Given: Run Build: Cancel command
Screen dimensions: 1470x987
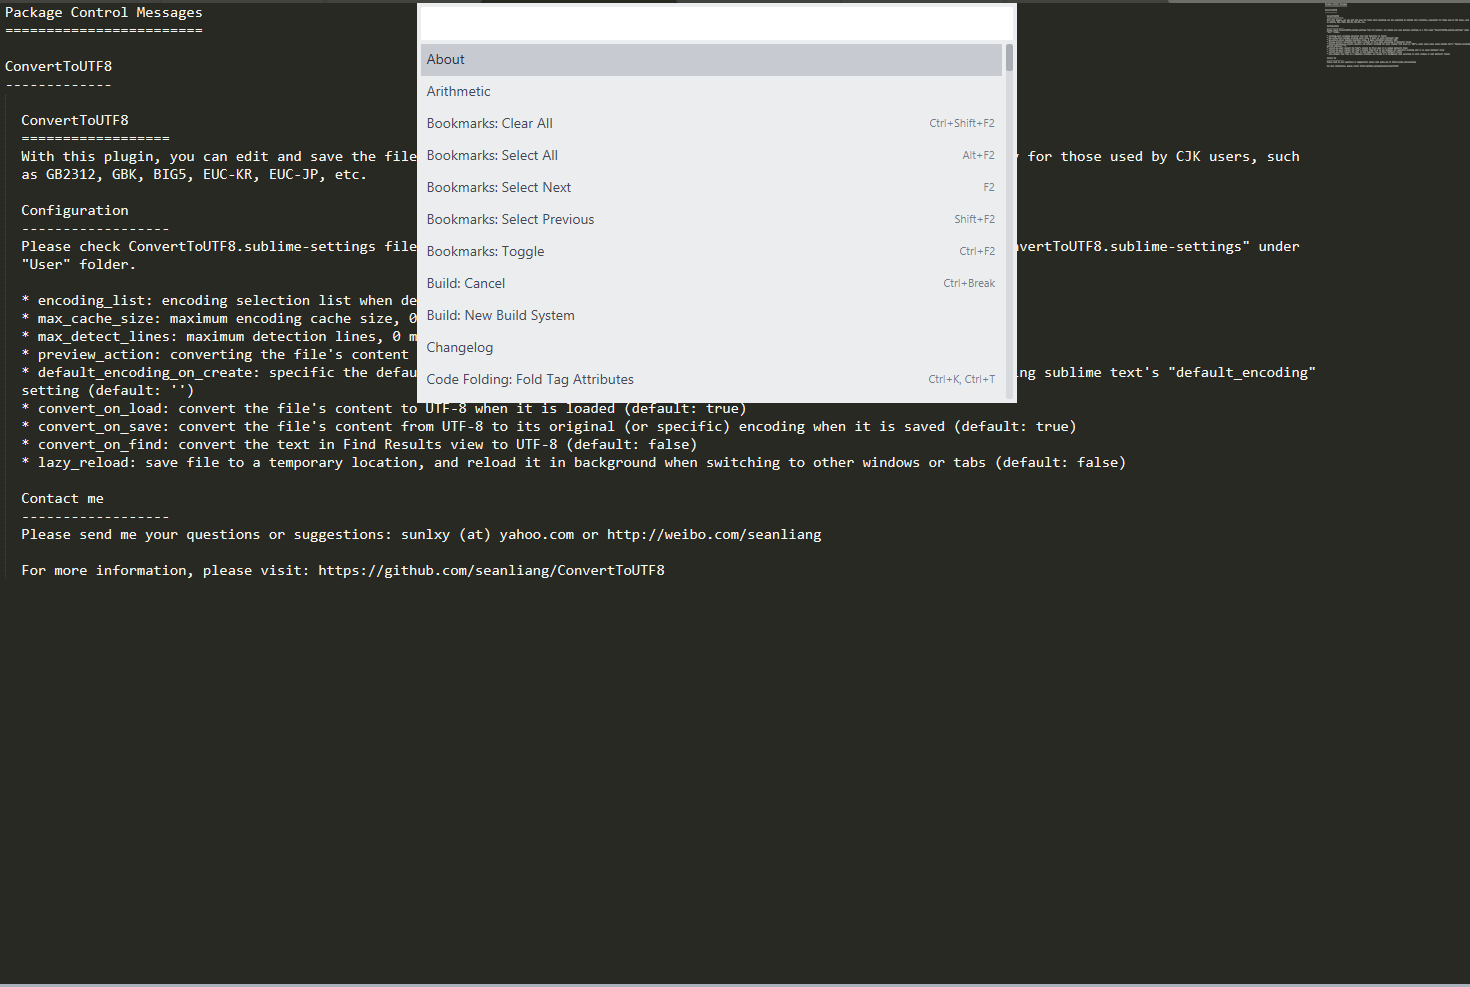Looking at the screenshot, I should [x=711, y=284].
